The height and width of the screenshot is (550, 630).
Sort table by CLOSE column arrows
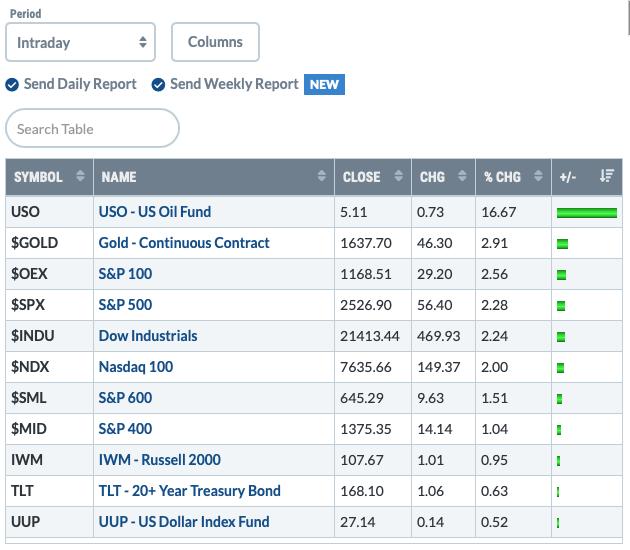click(399, 176)
